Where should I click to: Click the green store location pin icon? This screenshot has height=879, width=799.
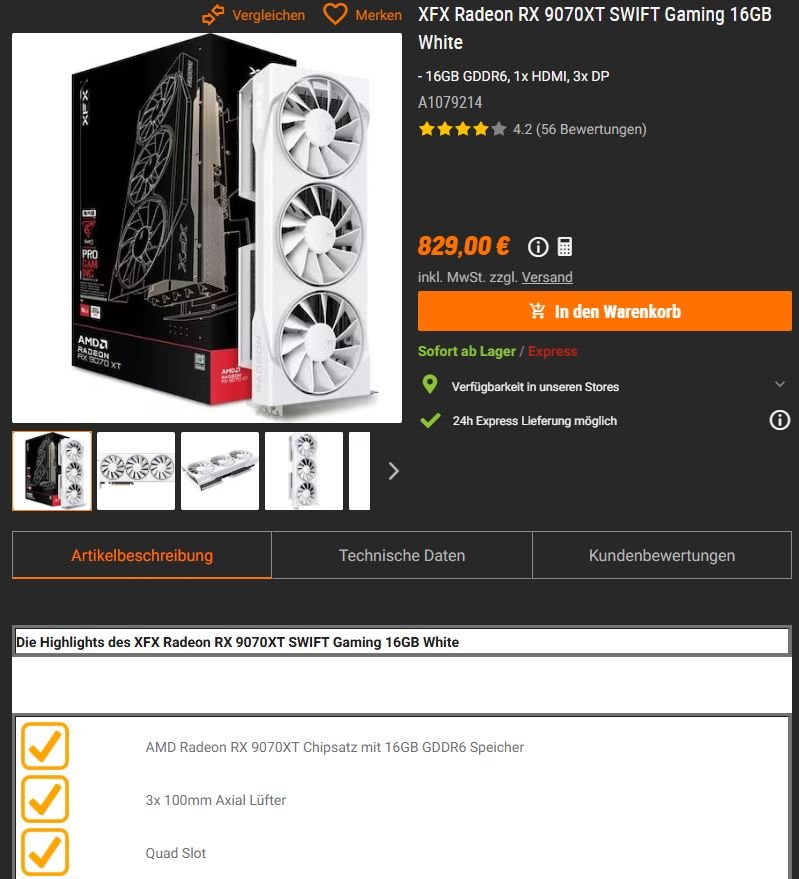pos(430,385)
